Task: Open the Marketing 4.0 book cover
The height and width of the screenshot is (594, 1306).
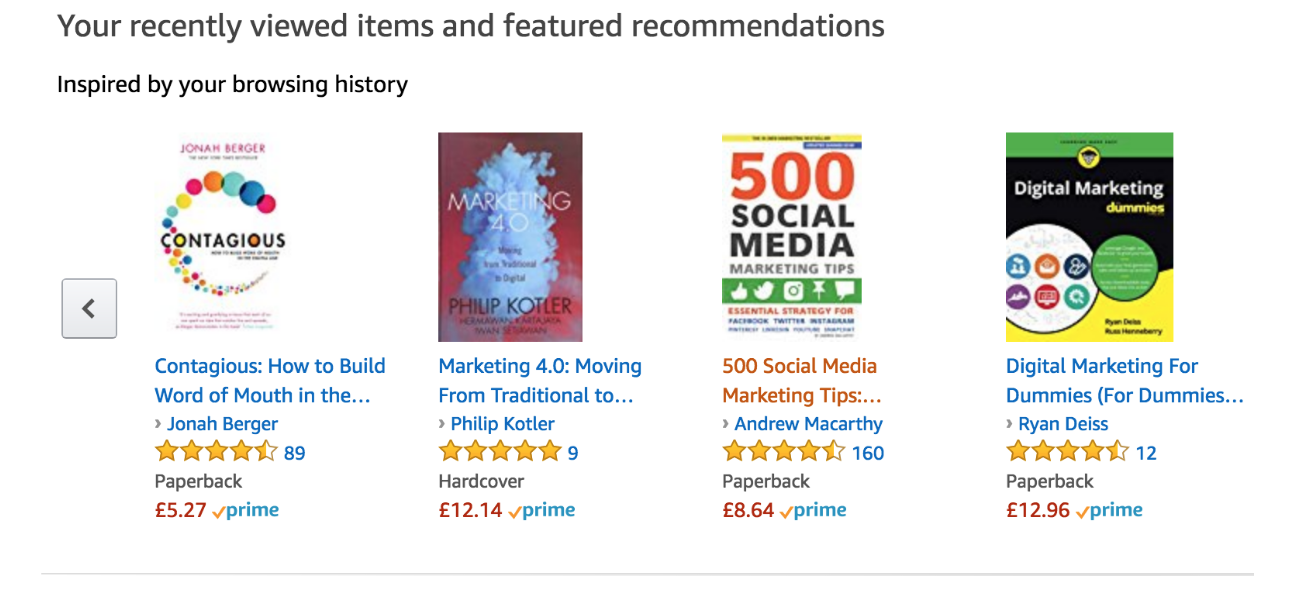Action: [510, 237]
